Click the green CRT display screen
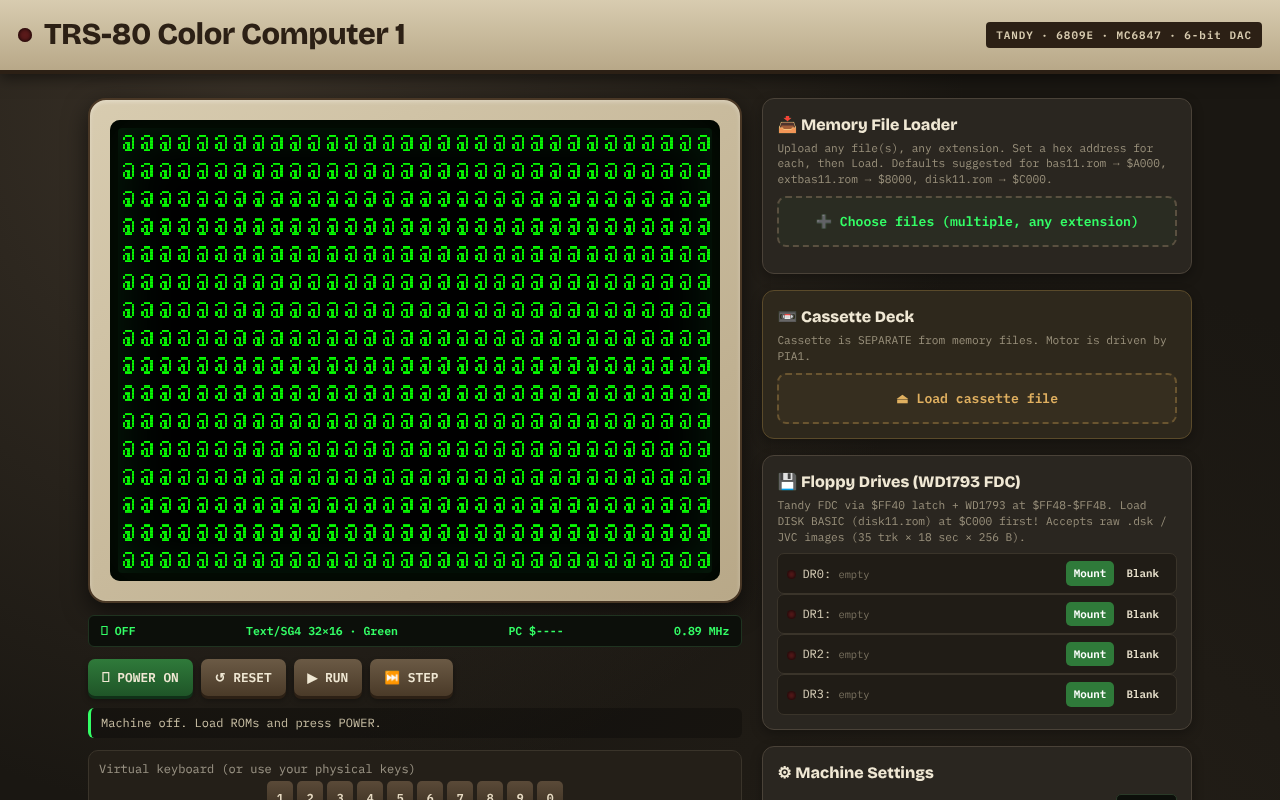The image size is (1280, 800). pyautogui.click(x=415, y=351)
